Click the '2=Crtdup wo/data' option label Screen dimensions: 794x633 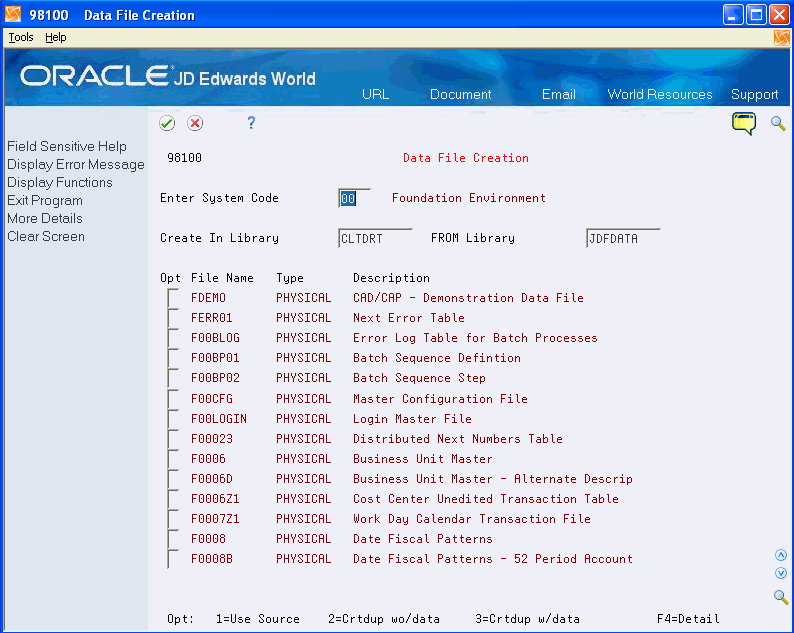(x=383, y=619)
